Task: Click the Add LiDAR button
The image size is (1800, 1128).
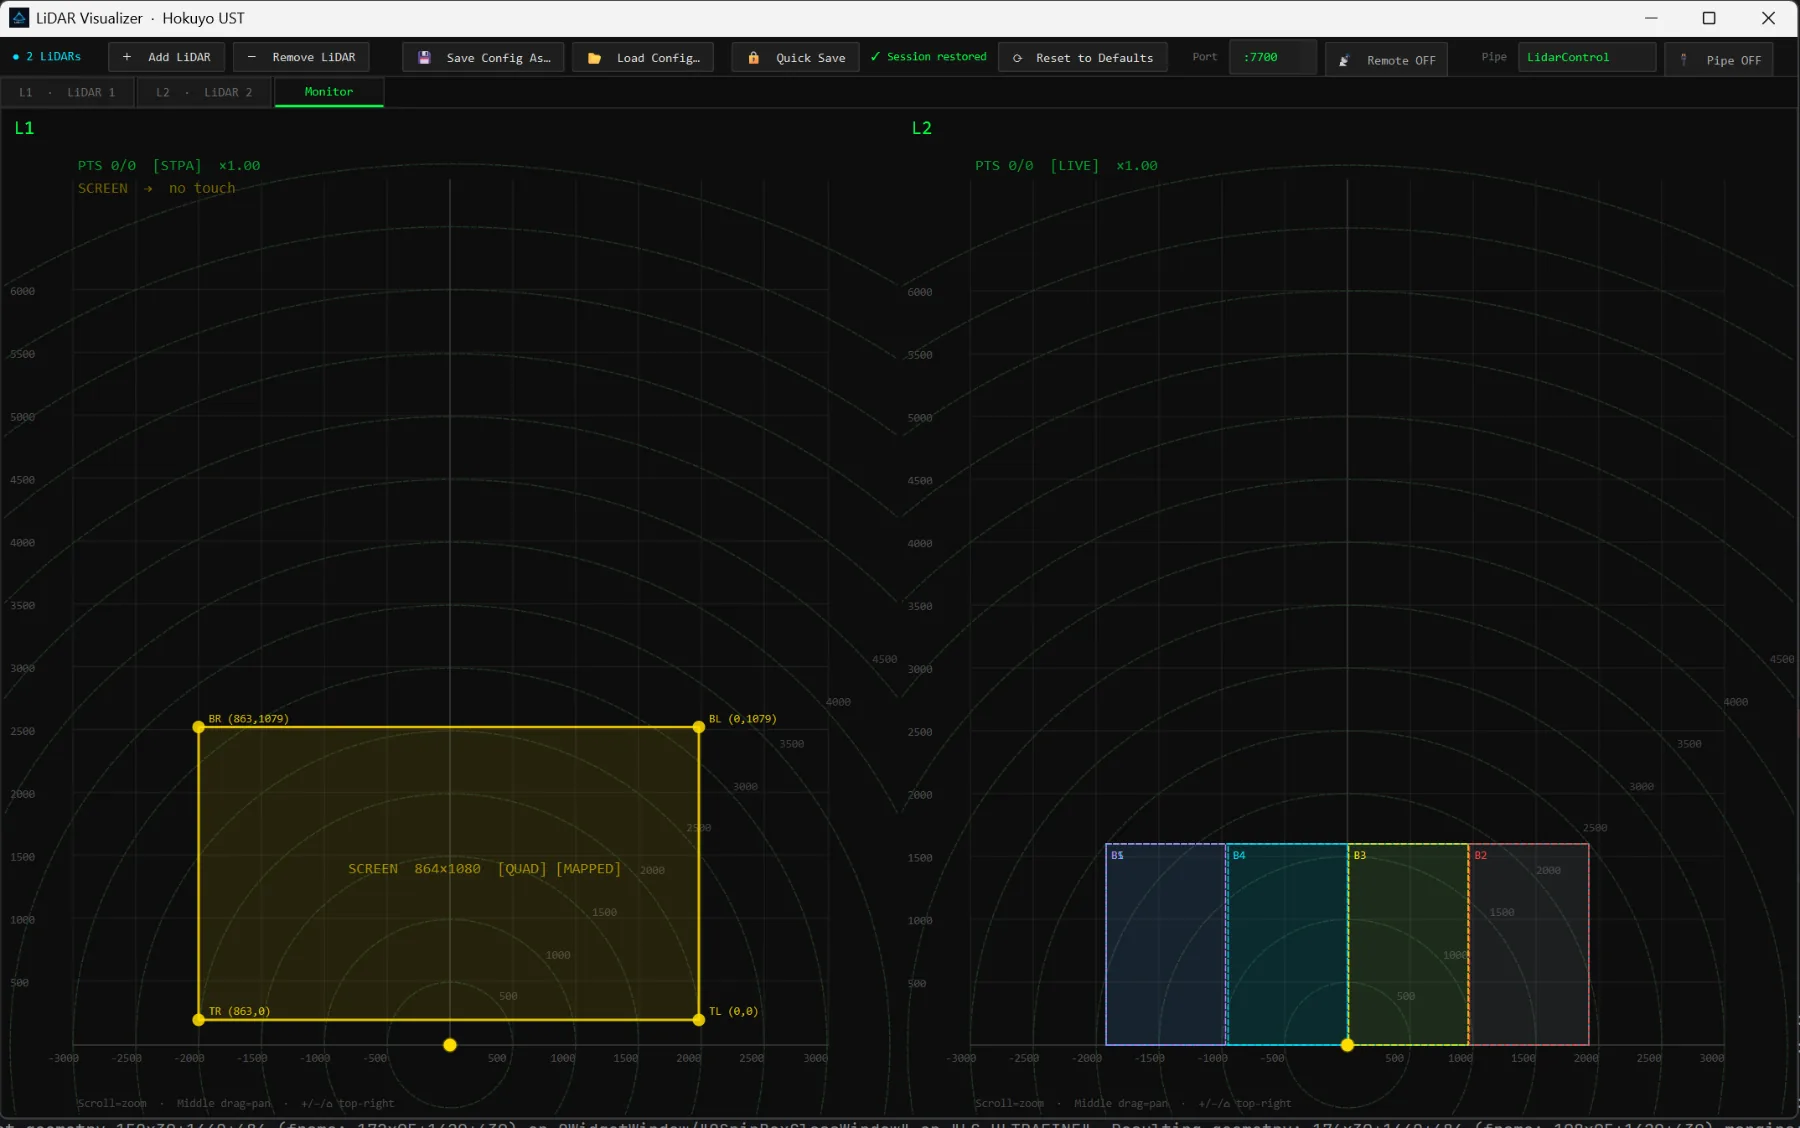Action: 166,57
